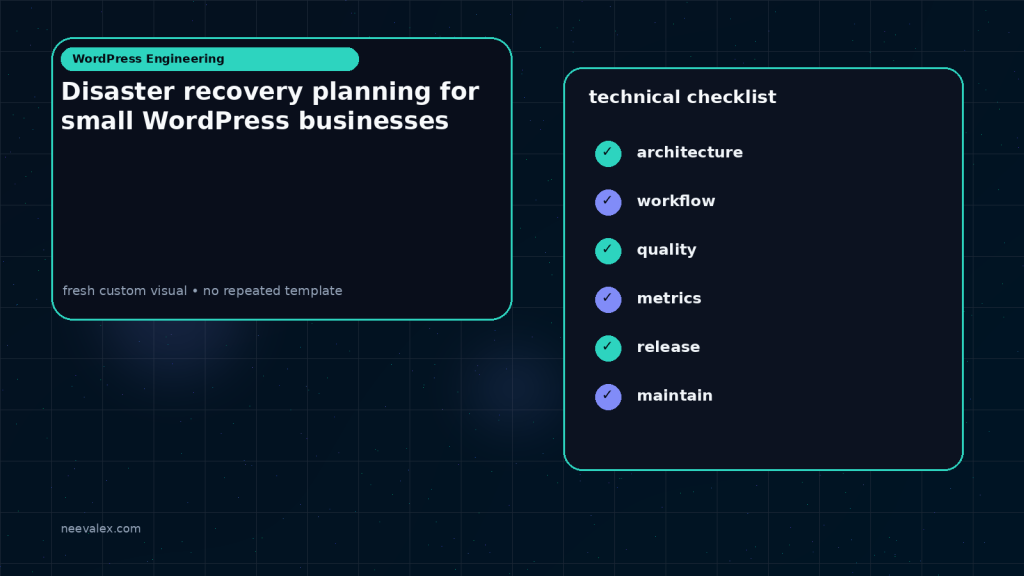
Task: Open the neevalex.com link
Action: click(x=101, y=528)
